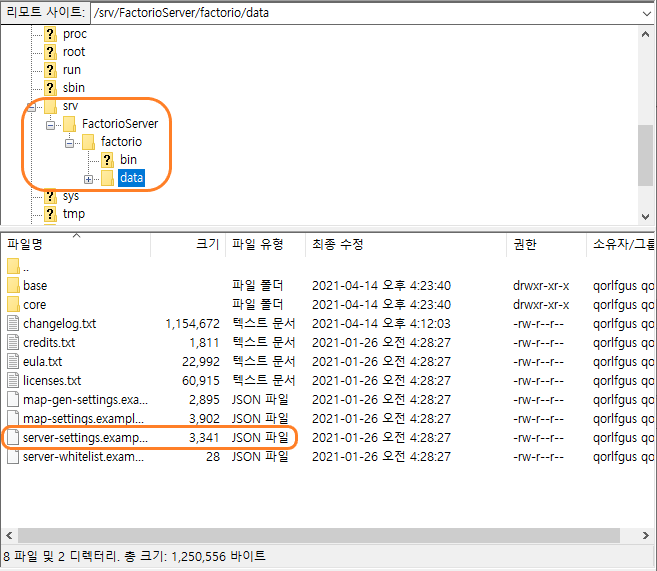657x571 pixels.
Task: Select the proc tree item label
Action: 75,34
